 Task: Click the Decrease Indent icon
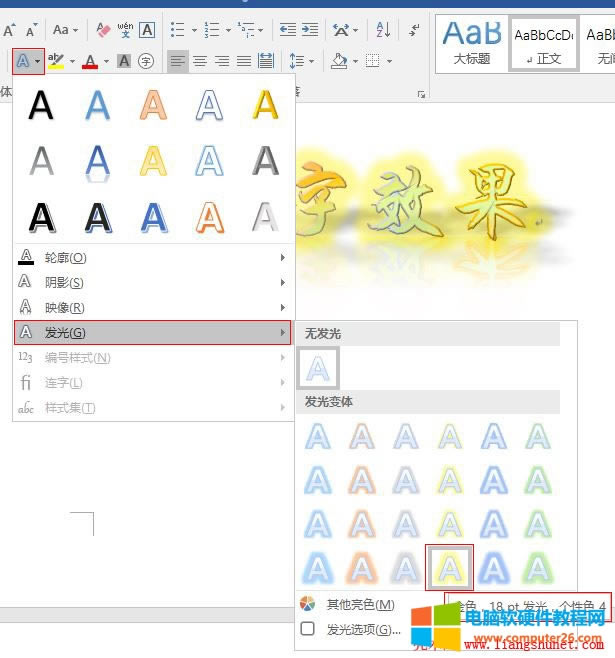(x=288, y=30)
